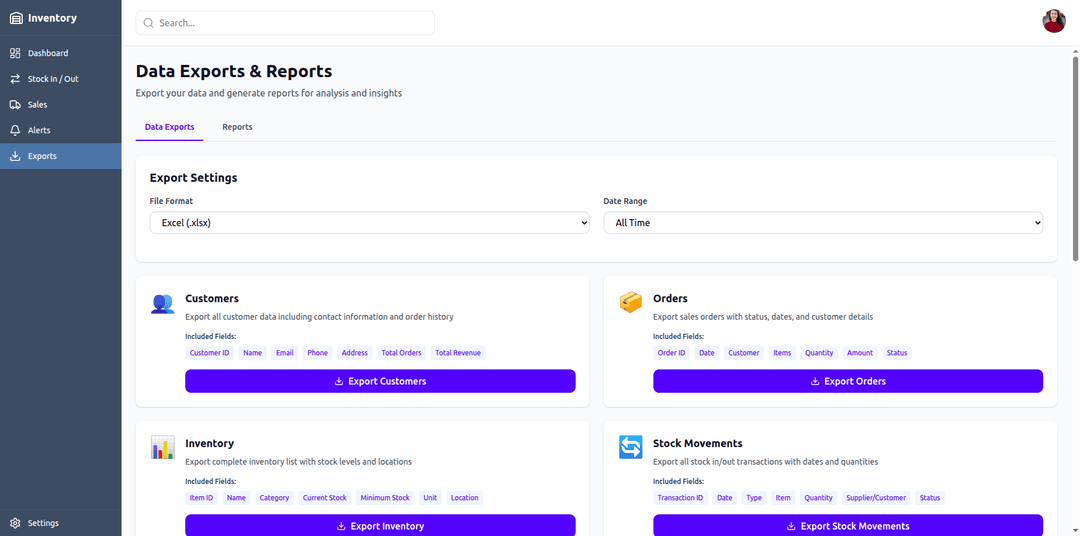
Task: Click the Stock Movements card title
Action: click(698, 443)
